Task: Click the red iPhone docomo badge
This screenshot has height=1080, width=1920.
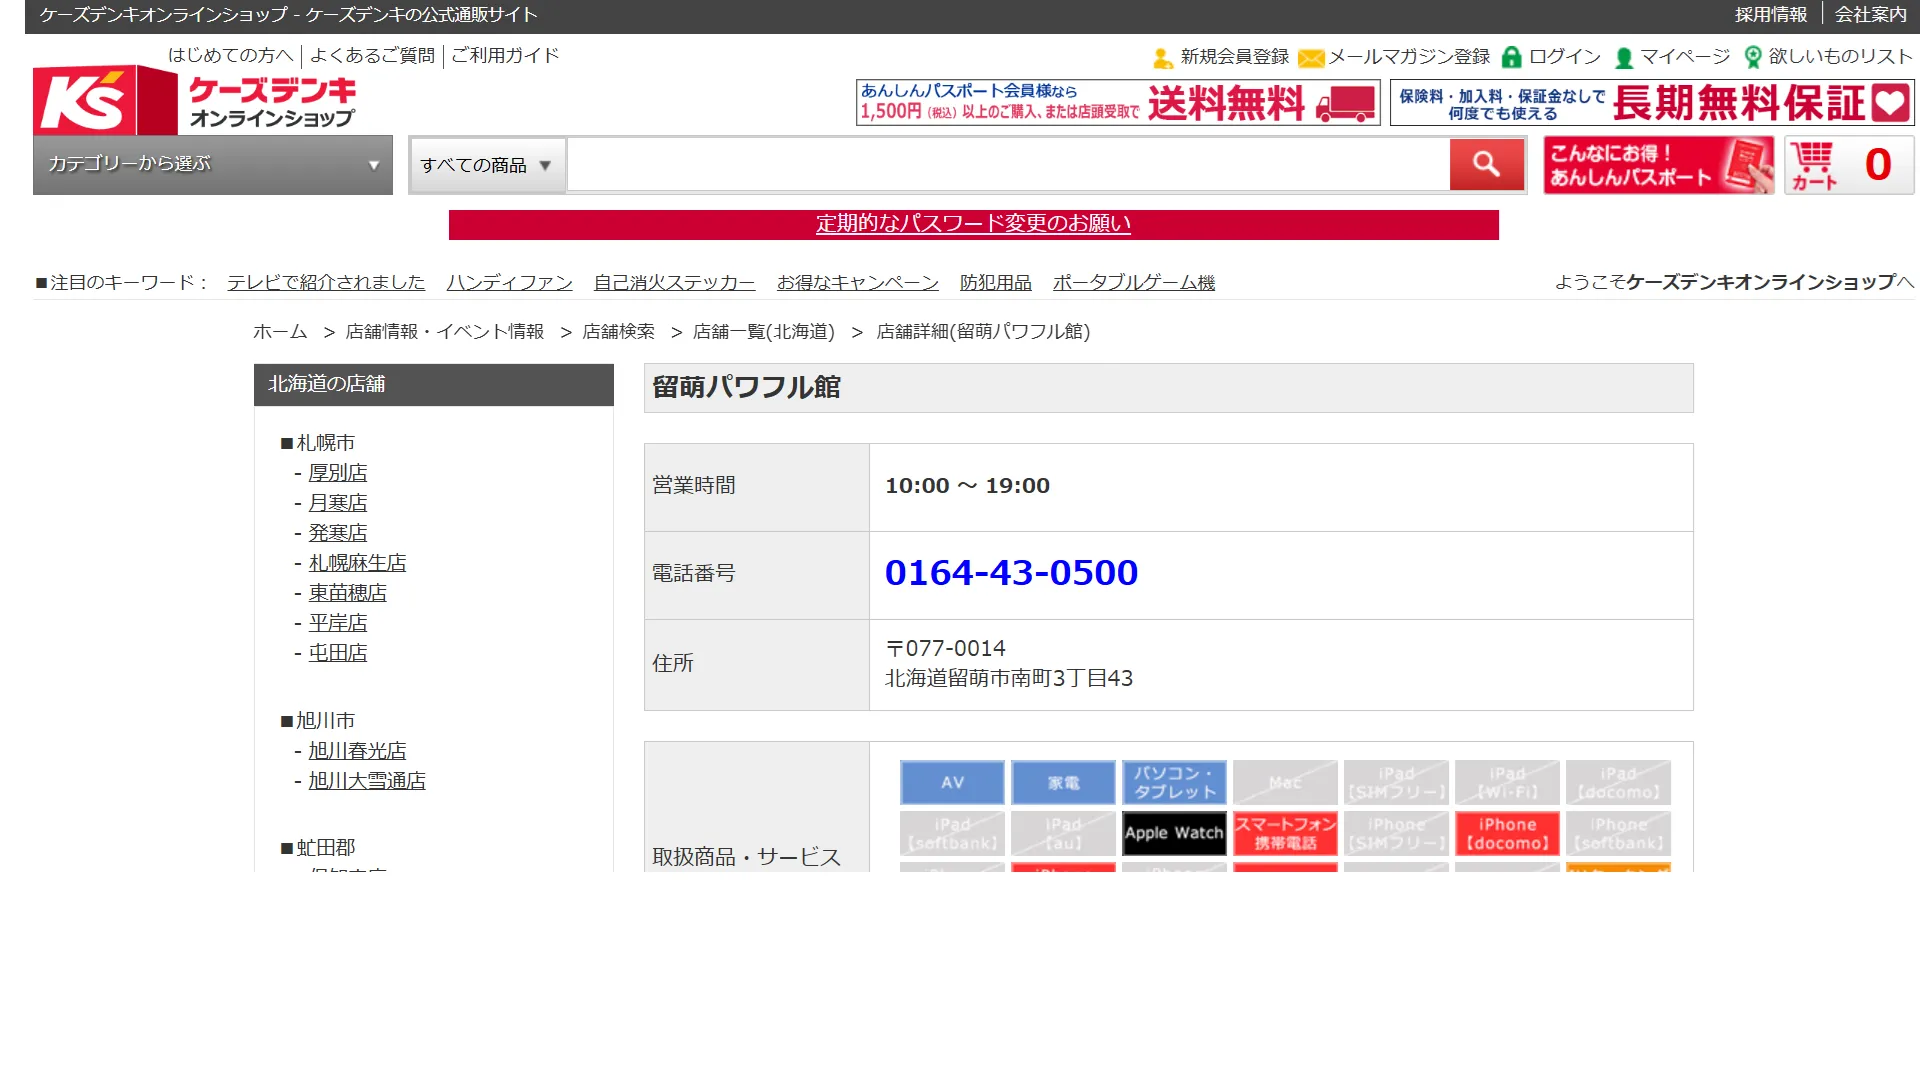Action: [x=1507, y=834]
